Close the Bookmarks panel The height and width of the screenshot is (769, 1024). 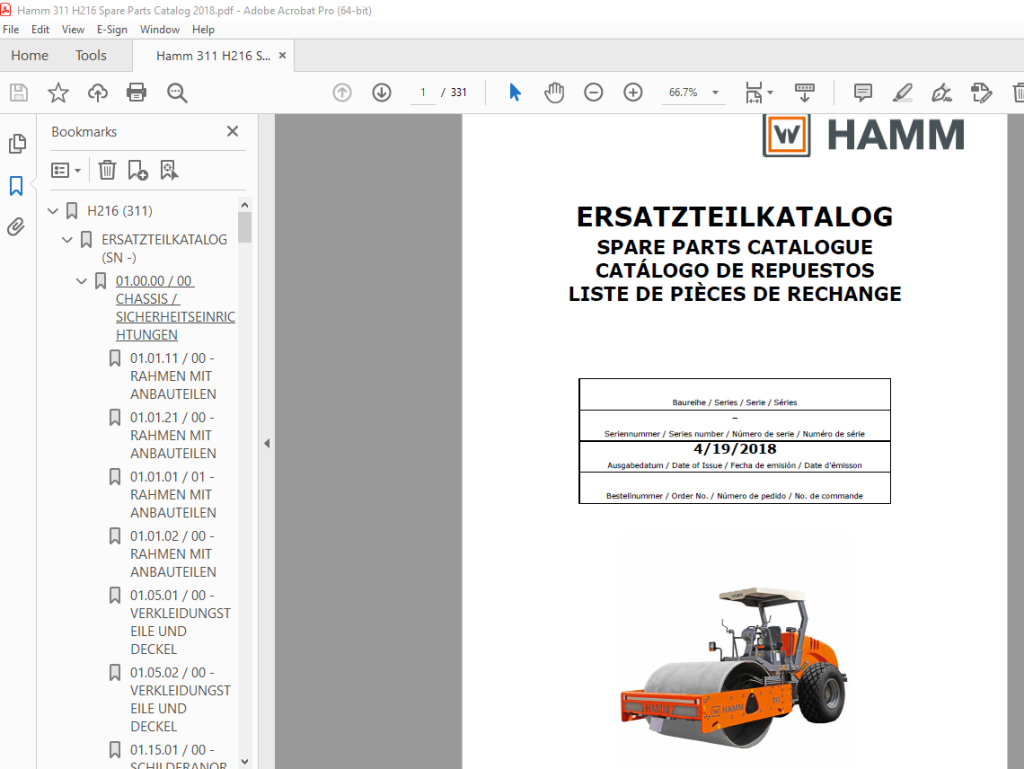232,131
